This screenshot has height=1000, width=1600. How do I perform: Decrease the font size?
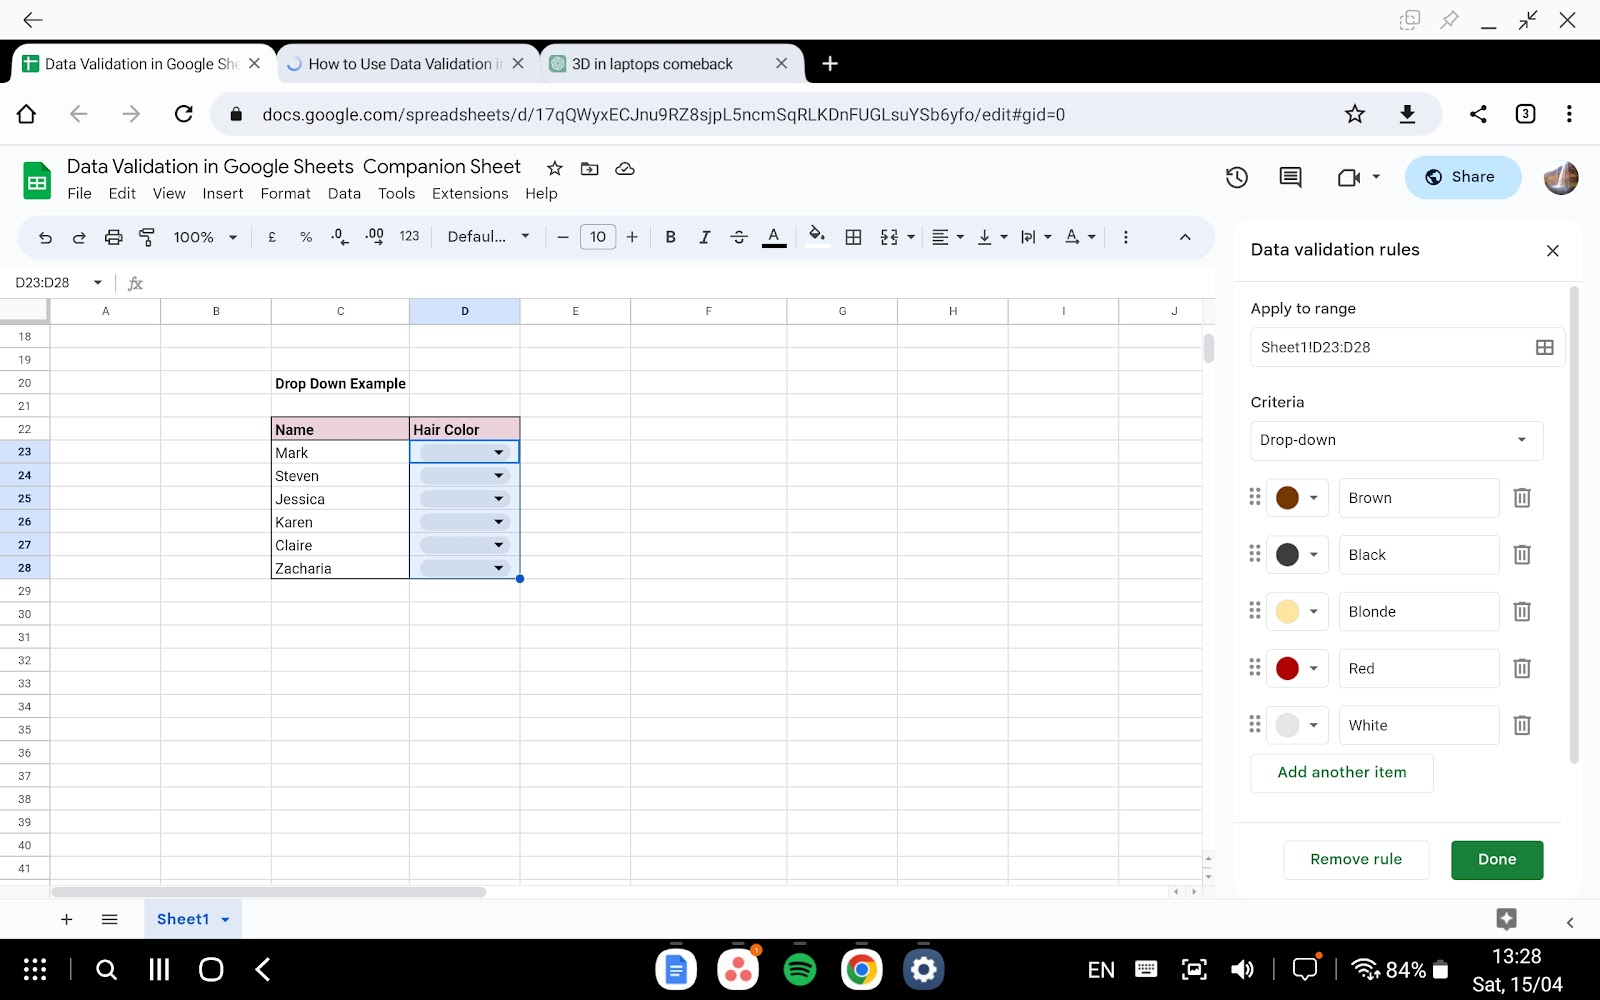pyautogui.click(x=563, y=237)
